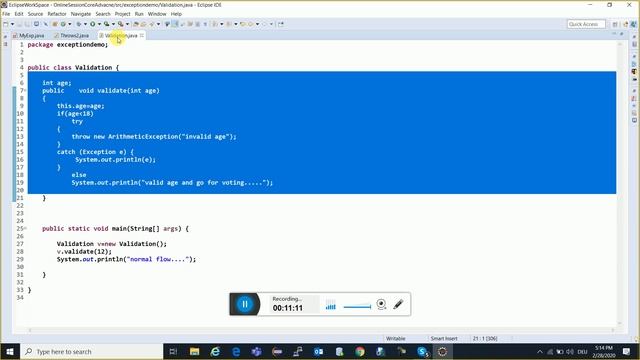This screenshot has height=360, width=640.
Task: Click the 'v.validate(12);' code line
Action: 84,251
